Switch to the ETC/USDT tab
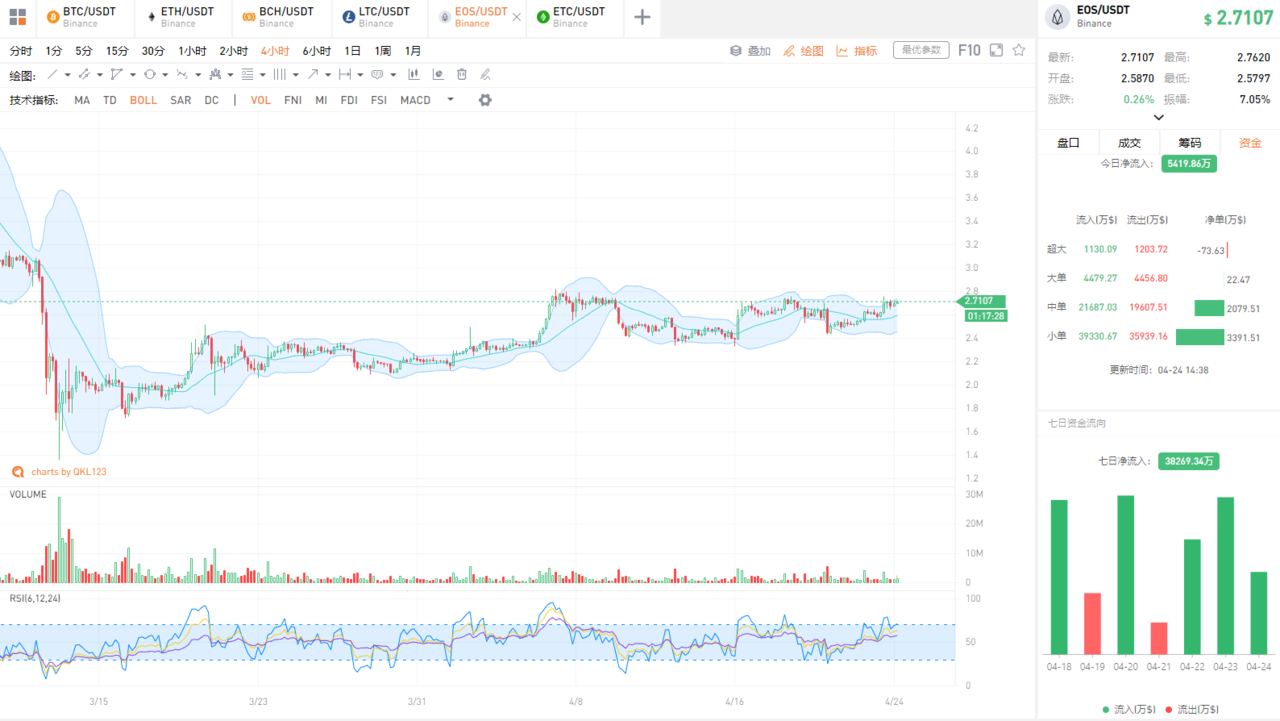Screen dimensions: 1280x721 (x=575, y=17)
